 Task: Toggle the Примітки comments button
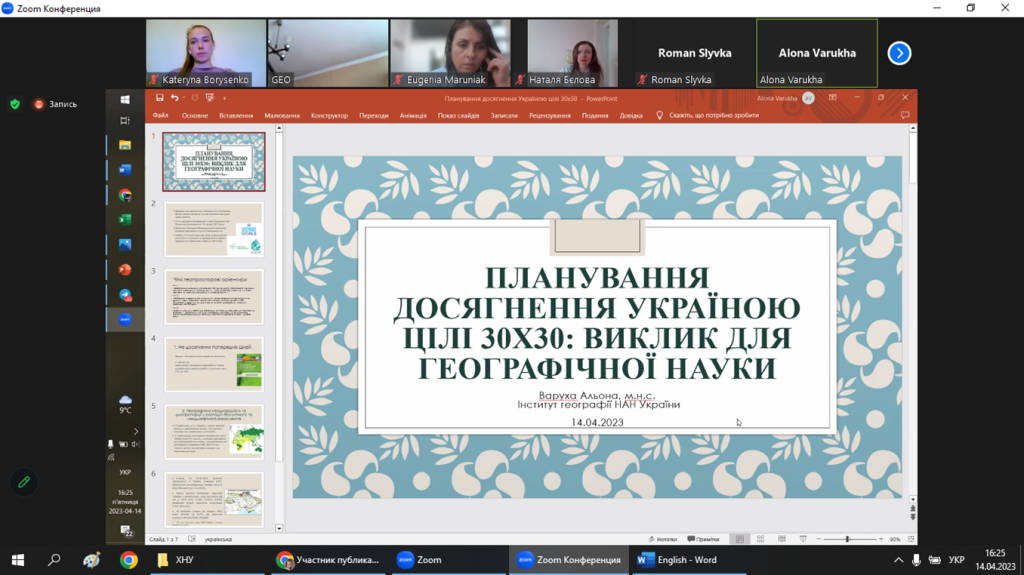[x=703, y=539]
